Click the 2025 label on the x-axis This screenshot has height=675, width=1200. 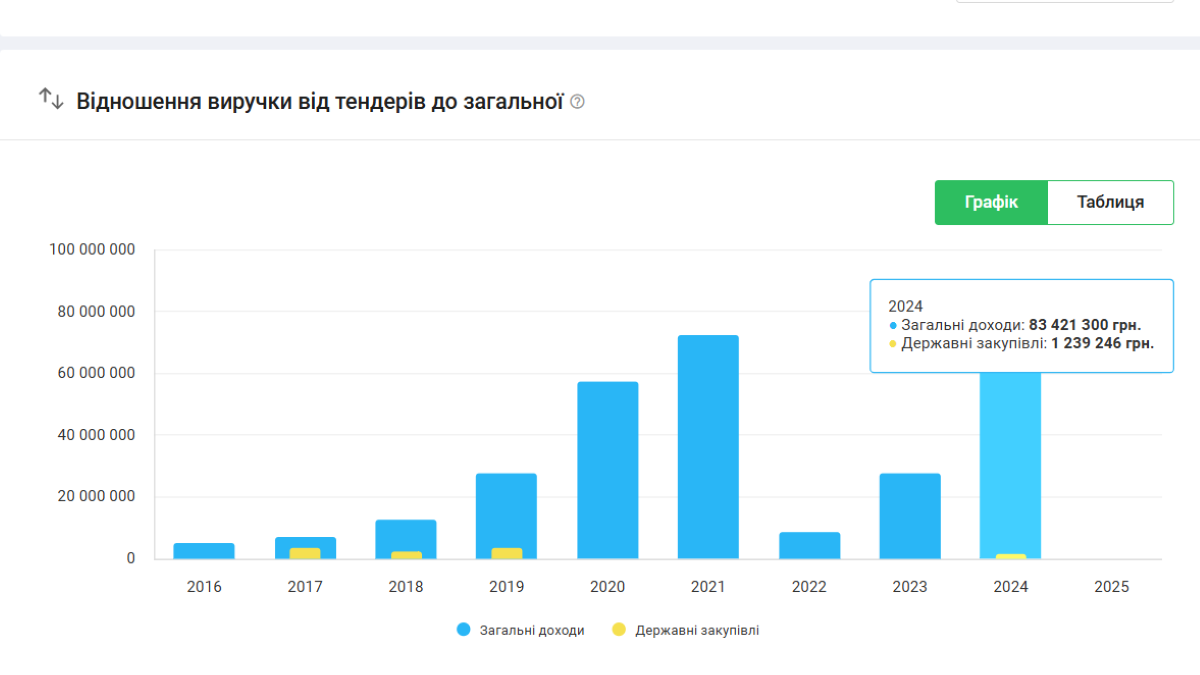tap(1111, 587)
